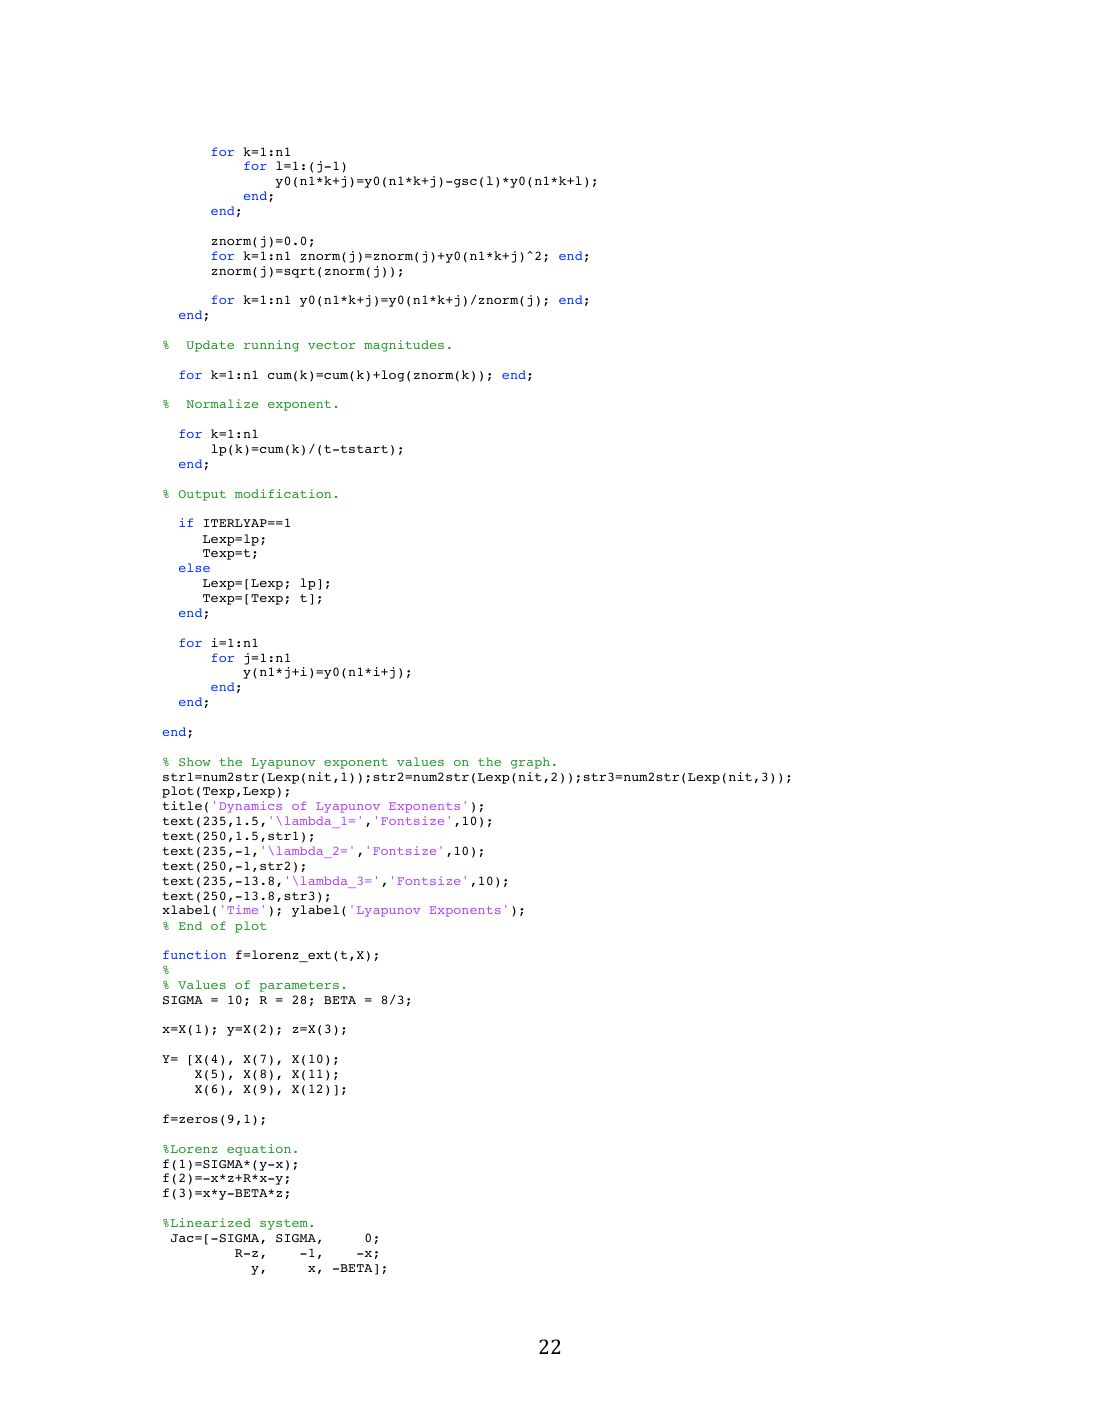Click the line with '\lambda_3='

click(336, 881)
